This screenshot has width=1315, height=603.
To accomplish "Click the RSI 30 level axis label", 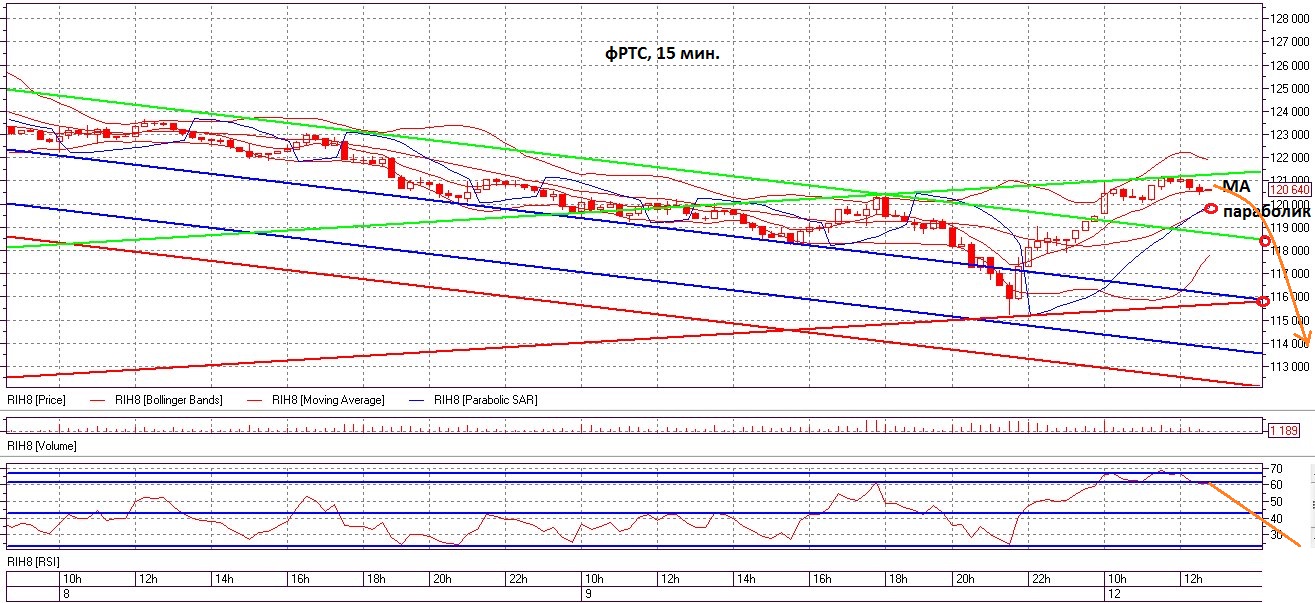I will pos(1276,536).
